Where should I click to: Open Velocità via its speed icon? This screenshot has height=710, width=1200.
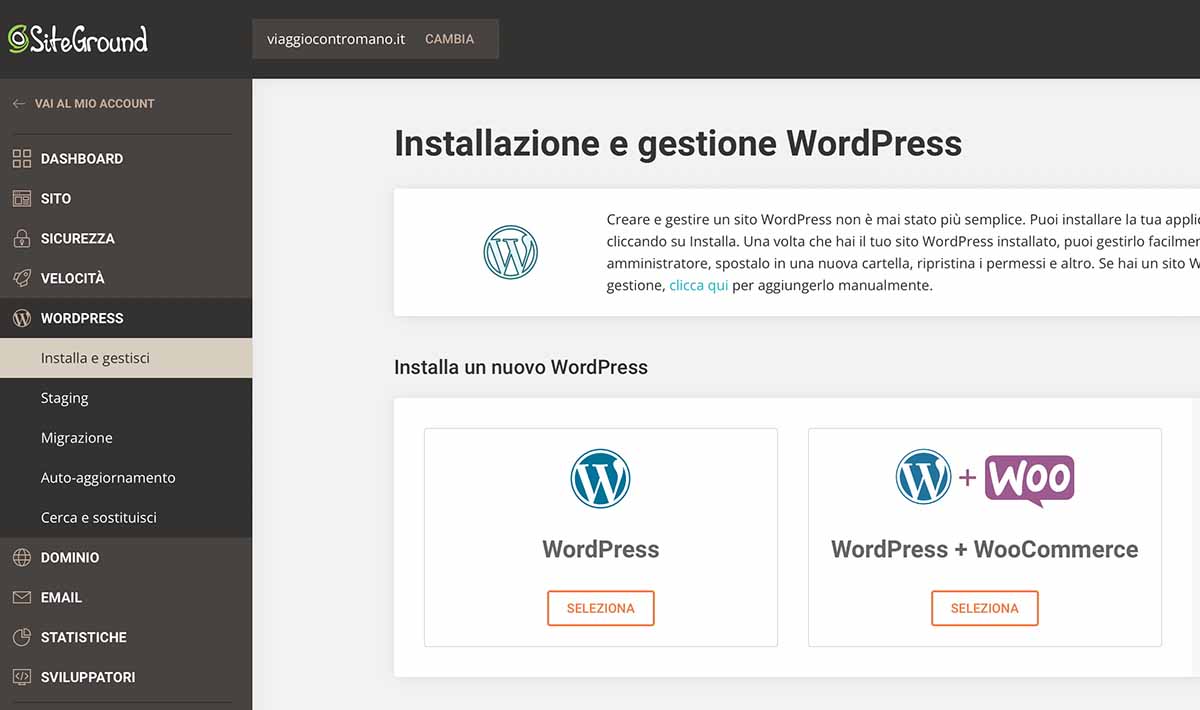(23, 278)
